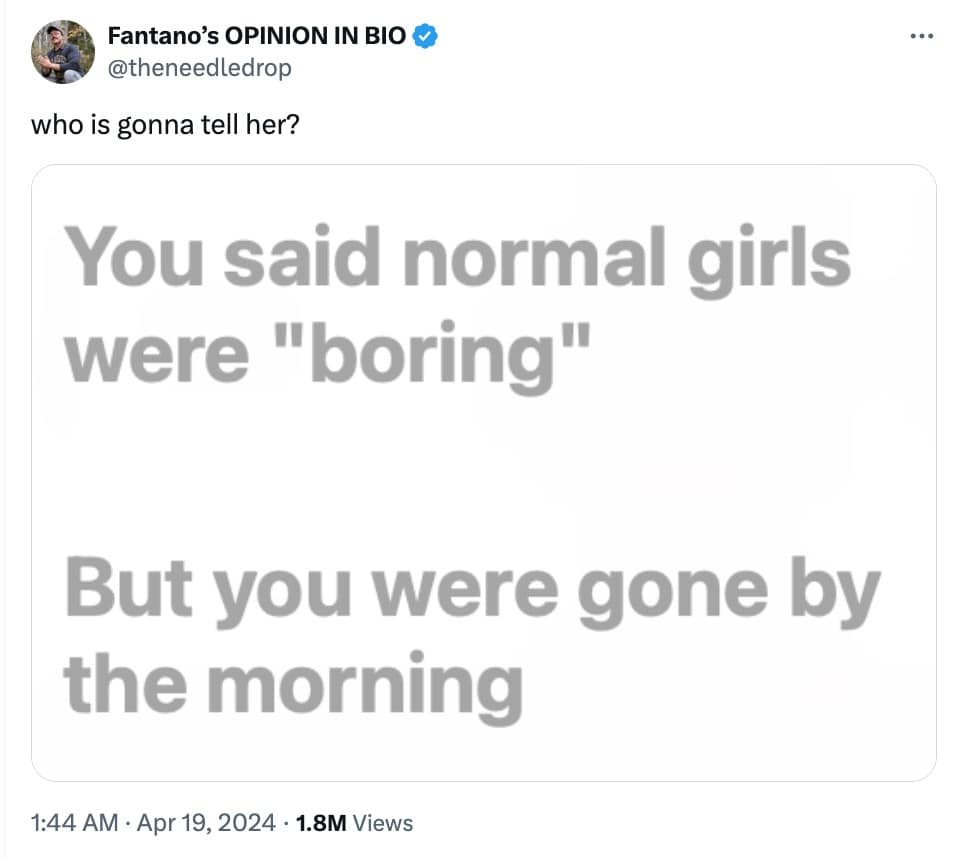Screen dimensions: 962x858
Task: Open the three-dot more options menu
Action: (x=921, y=37)
